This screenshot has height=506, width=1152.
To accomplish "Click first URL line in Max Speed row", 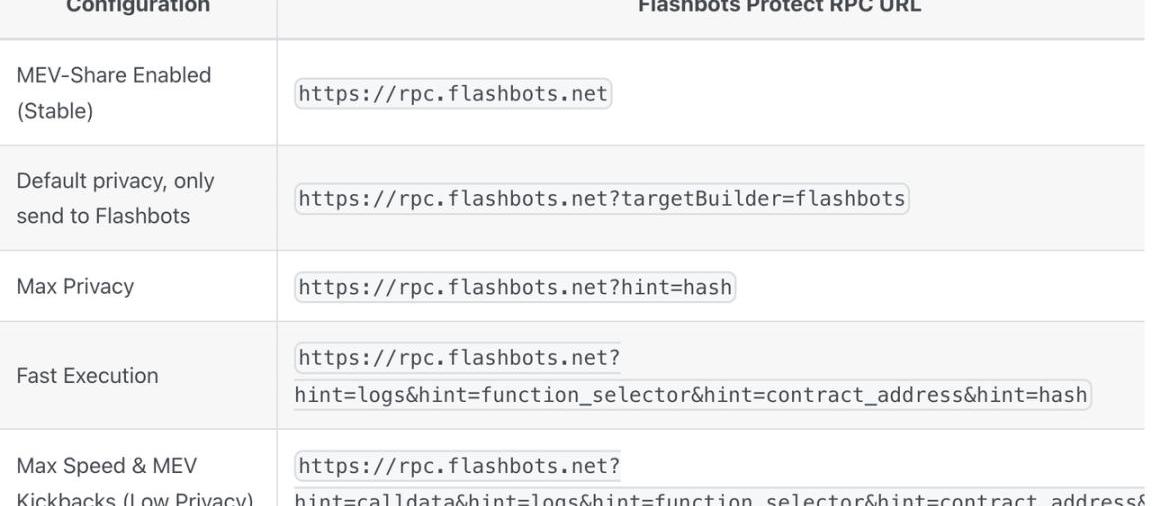I will point(458,466).
